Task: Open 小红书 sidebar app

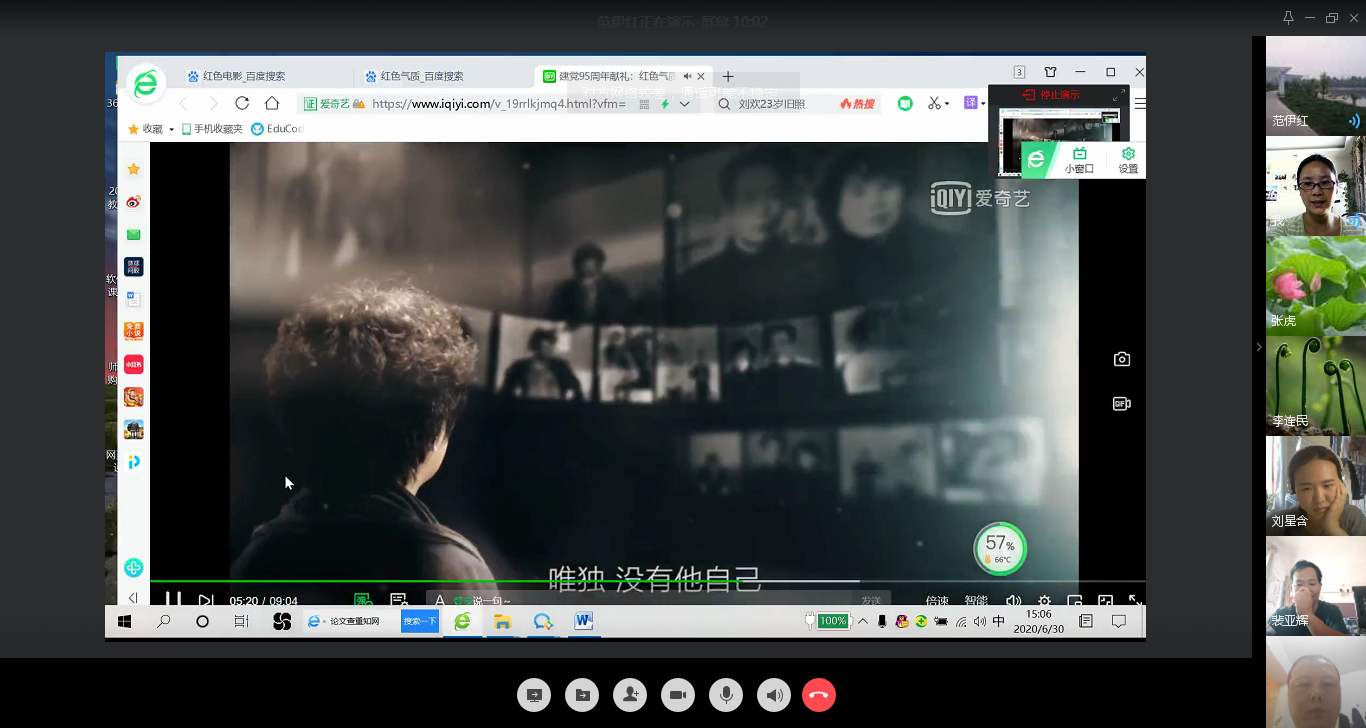Action: click(134, 364)
